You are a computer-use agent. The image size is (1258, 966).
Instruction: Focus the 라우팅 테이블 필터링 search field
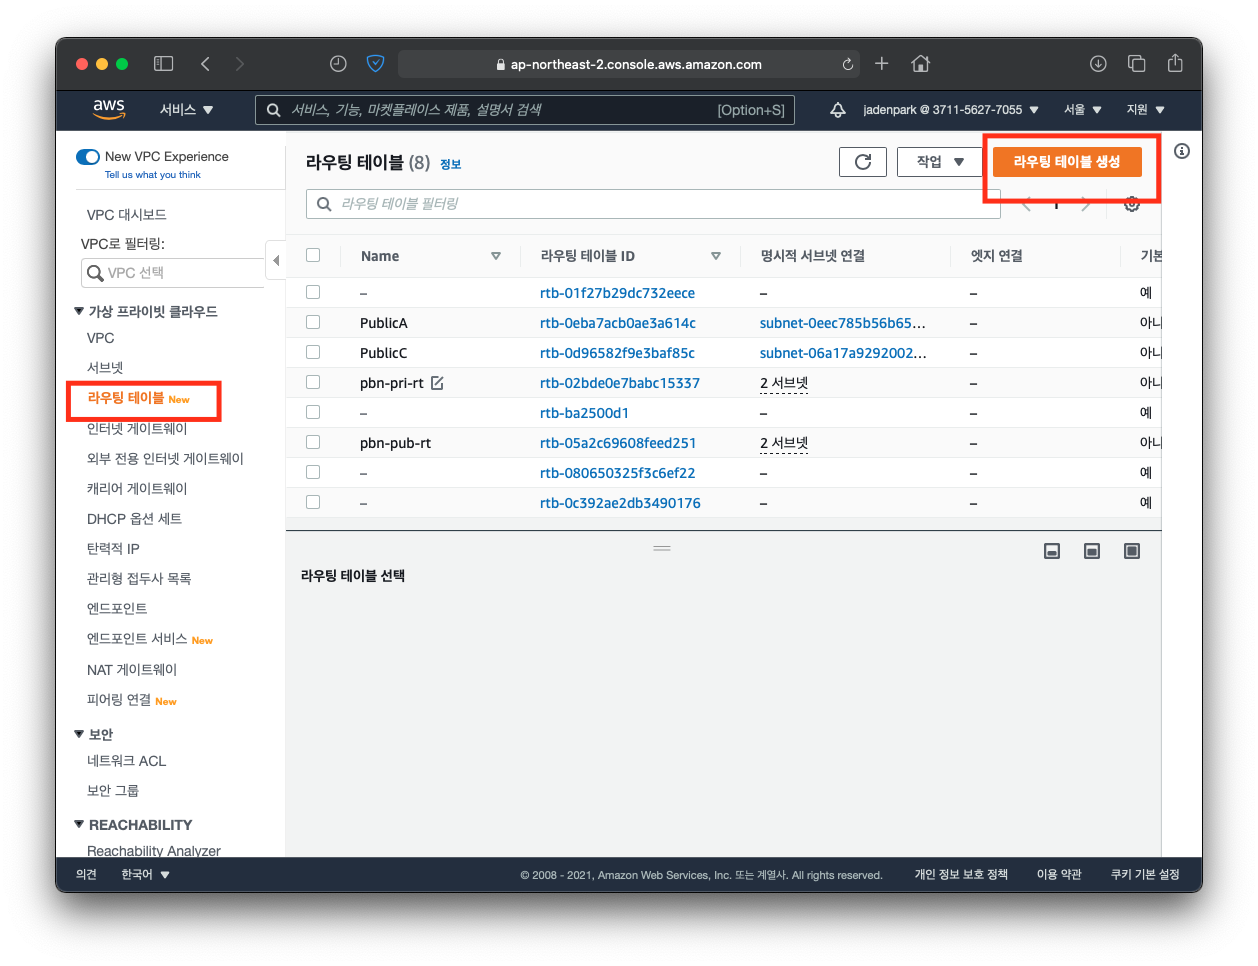tap(653, 204)
